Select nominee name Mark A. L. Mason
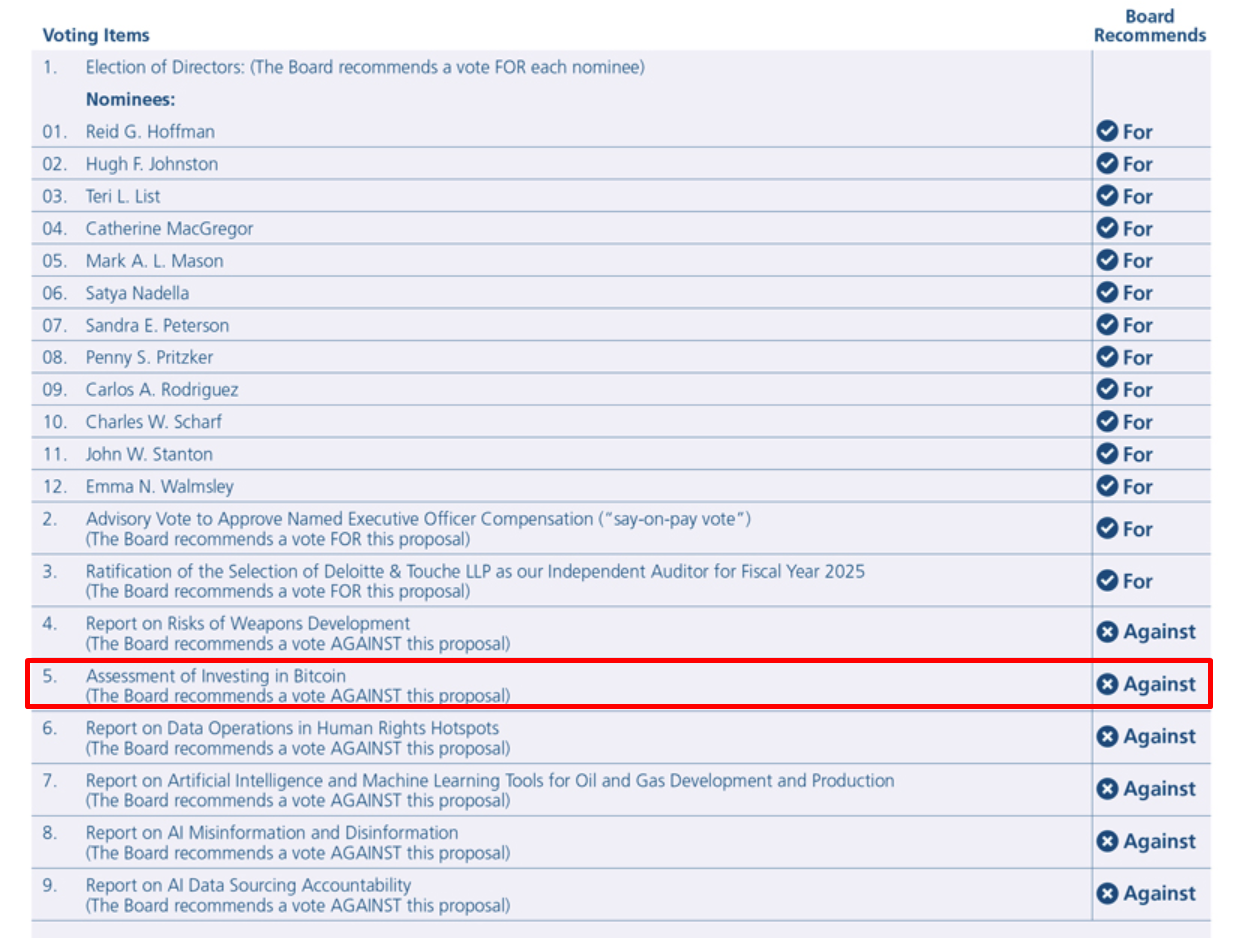 pyautogui.click(x=154, y=261)
